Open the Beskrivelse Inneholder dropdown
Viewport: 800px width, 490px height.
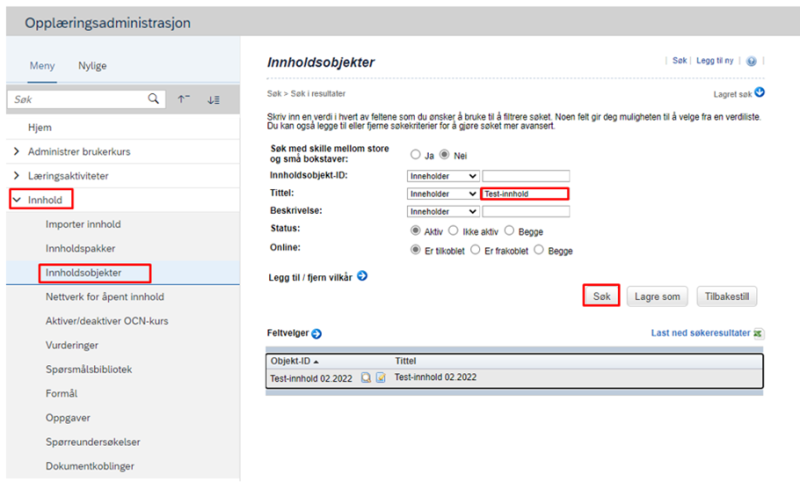443,211
